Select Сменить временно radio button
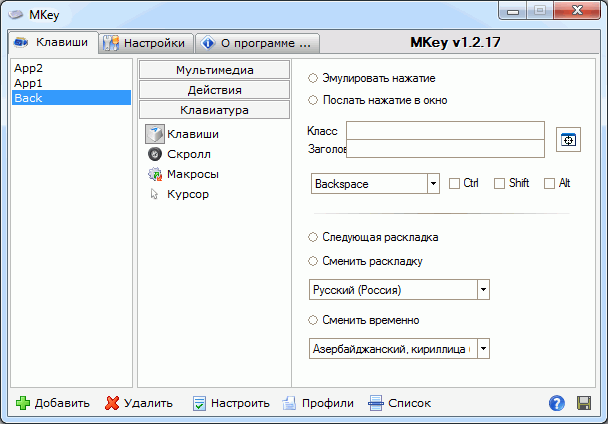 coord(313,320)
